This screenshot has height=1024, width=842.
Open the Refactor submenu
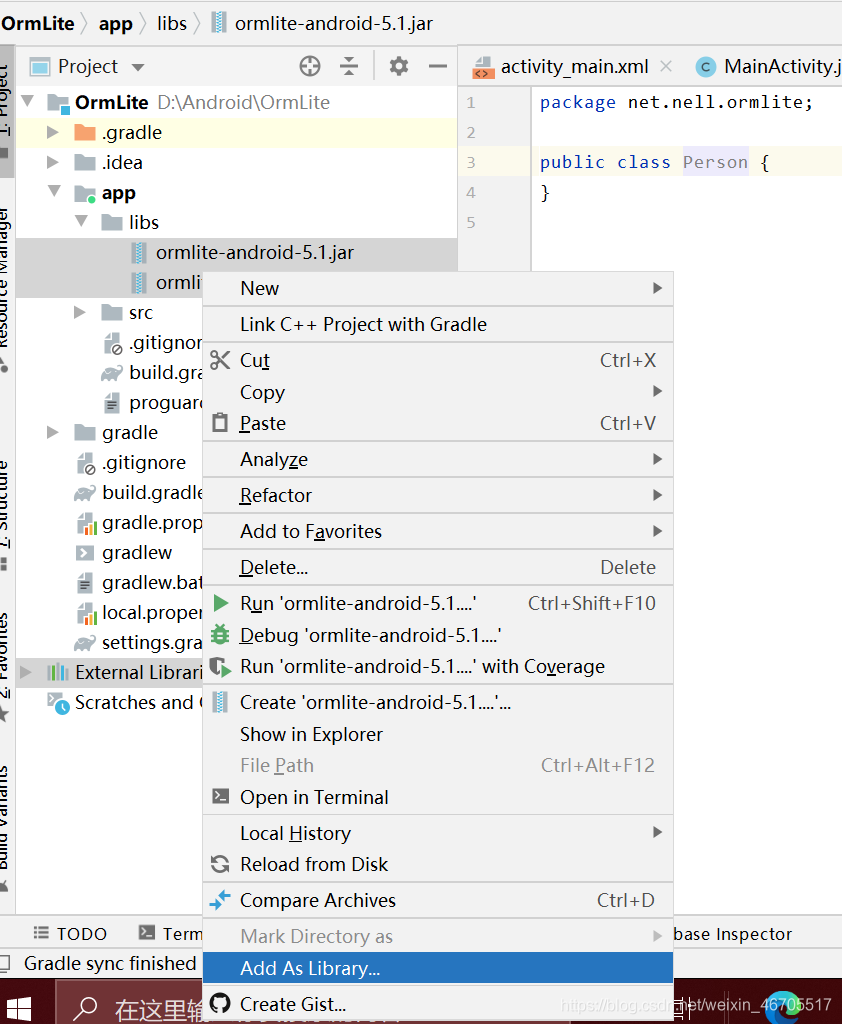(438, 495)
